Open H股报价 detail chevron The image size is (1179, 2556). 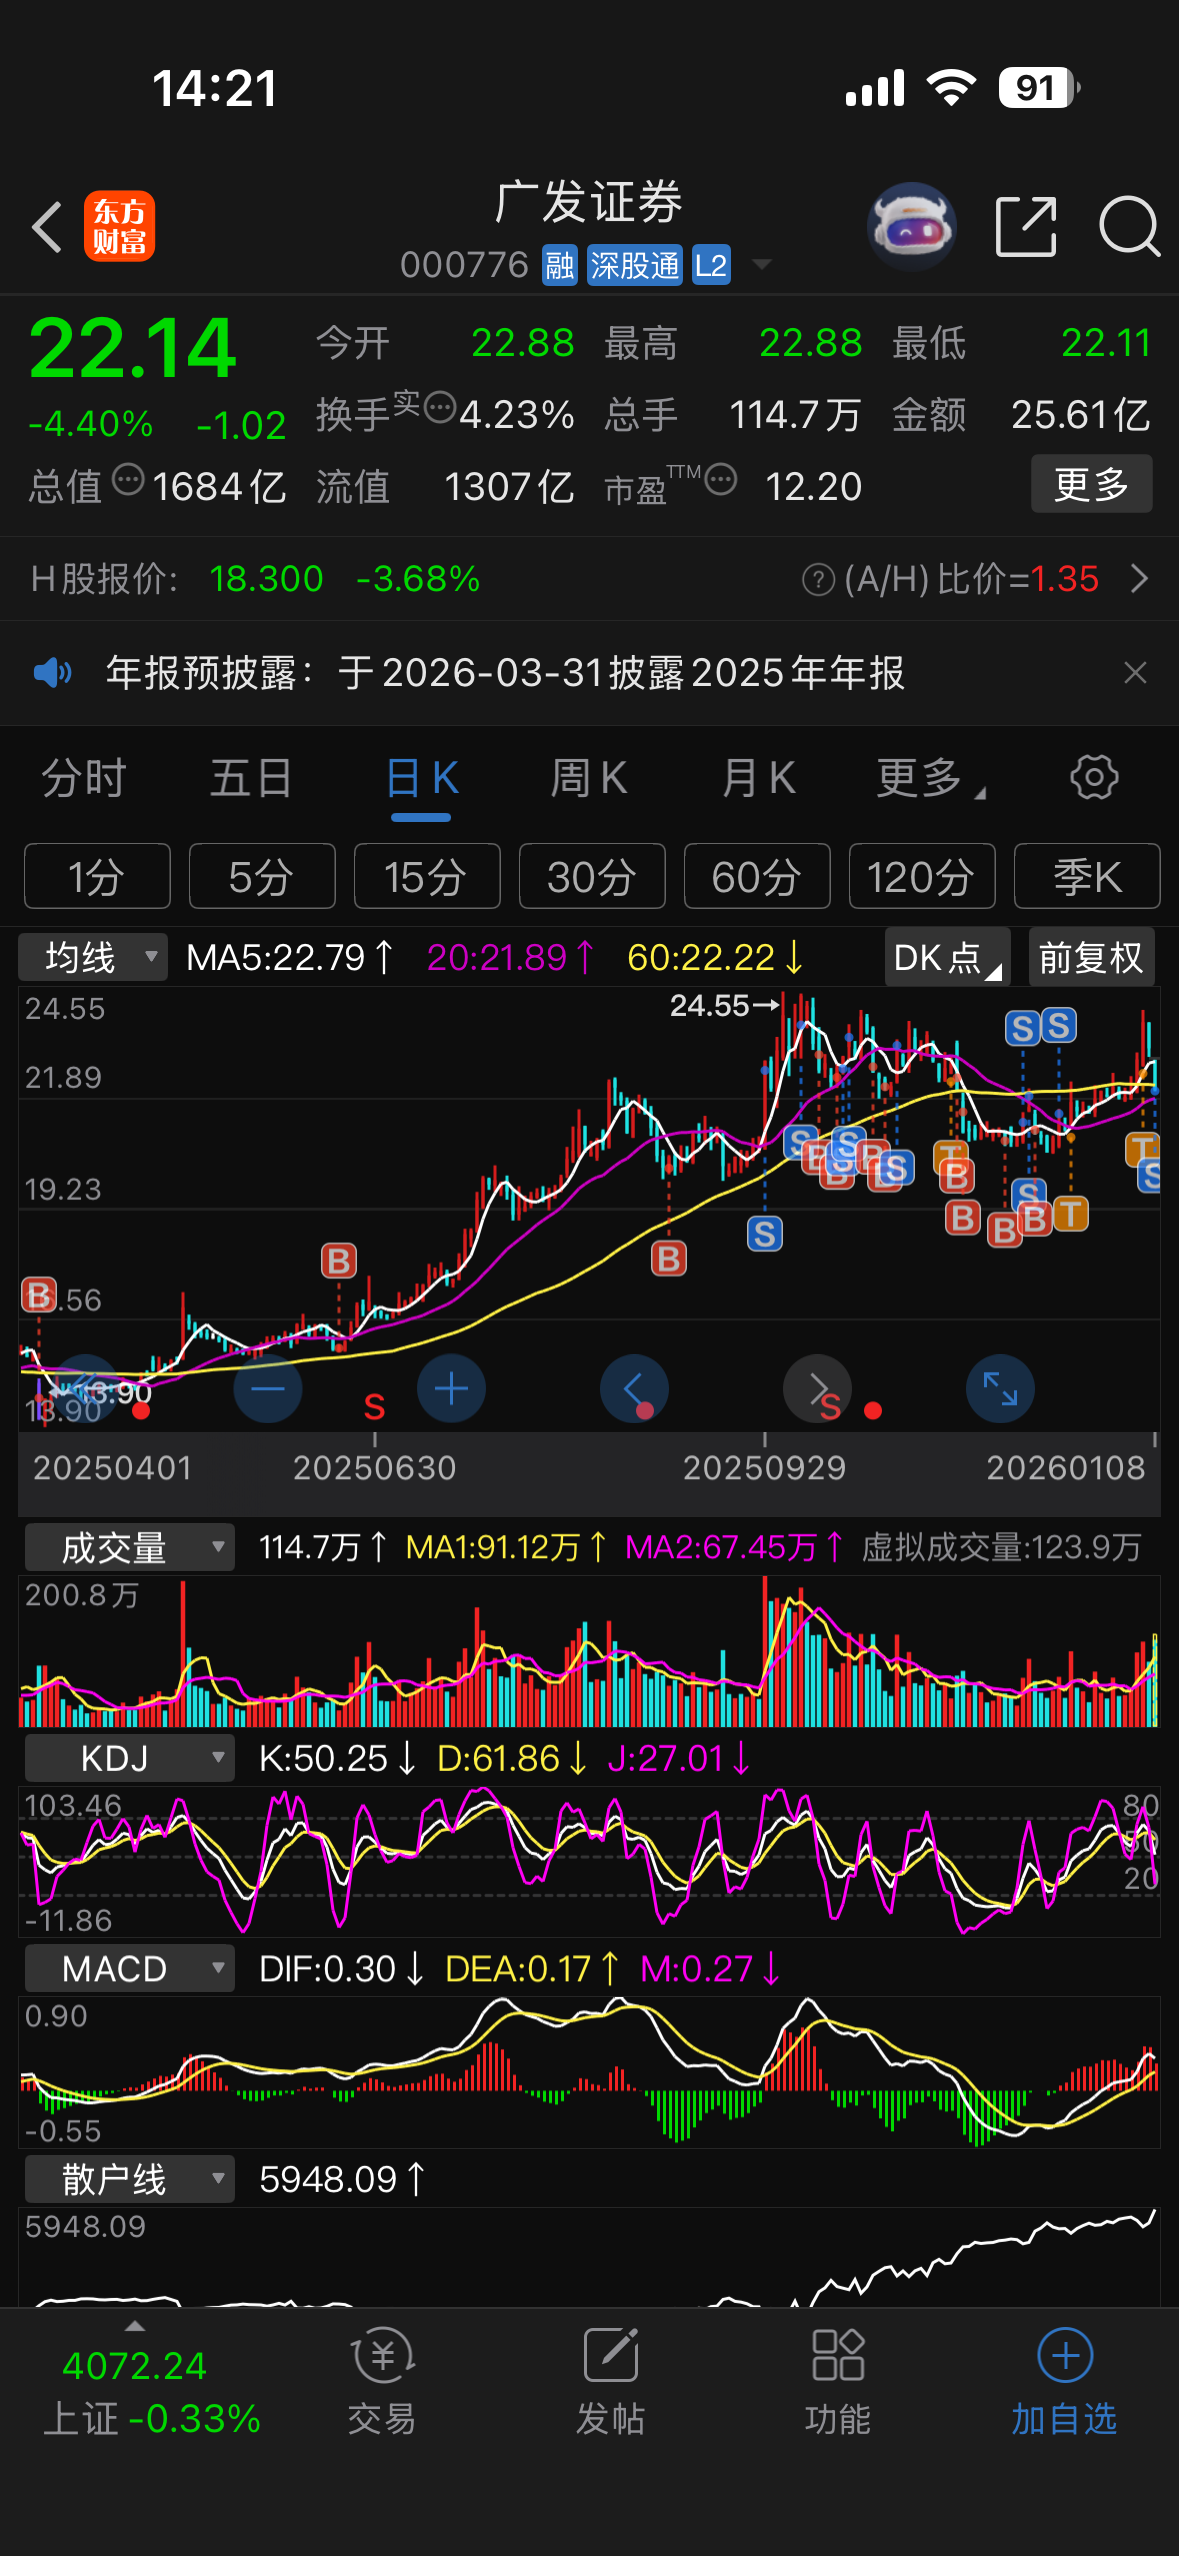pos(1139,578)
